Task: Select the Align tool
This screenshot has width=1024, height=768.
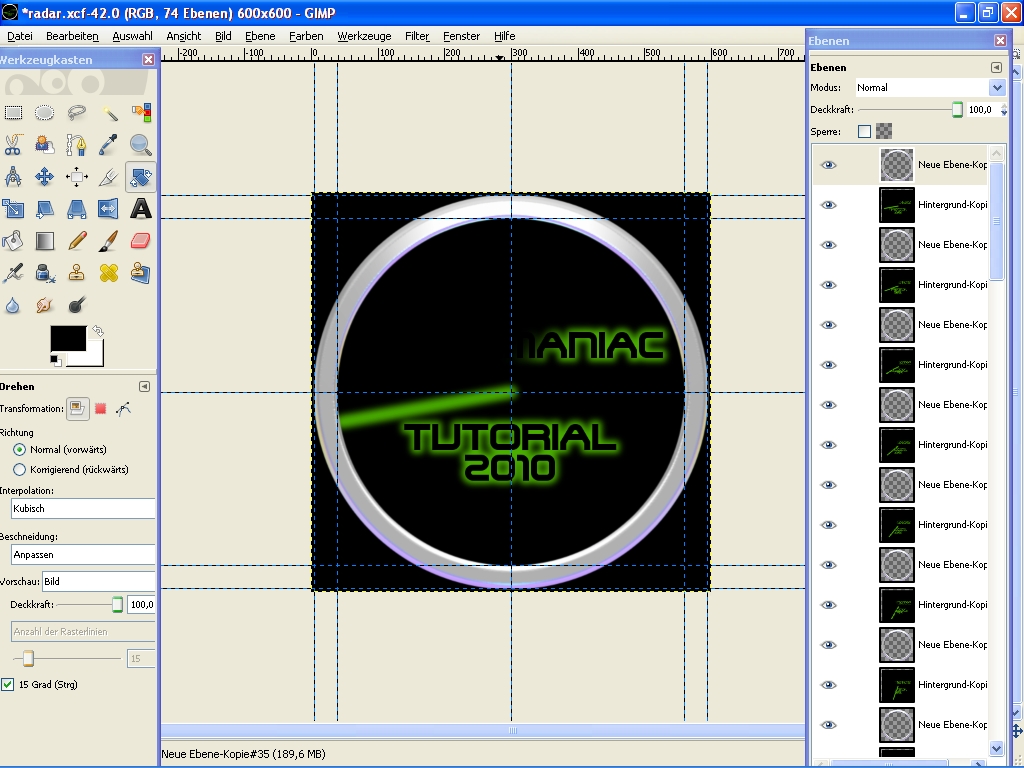Action: point(76,177)
